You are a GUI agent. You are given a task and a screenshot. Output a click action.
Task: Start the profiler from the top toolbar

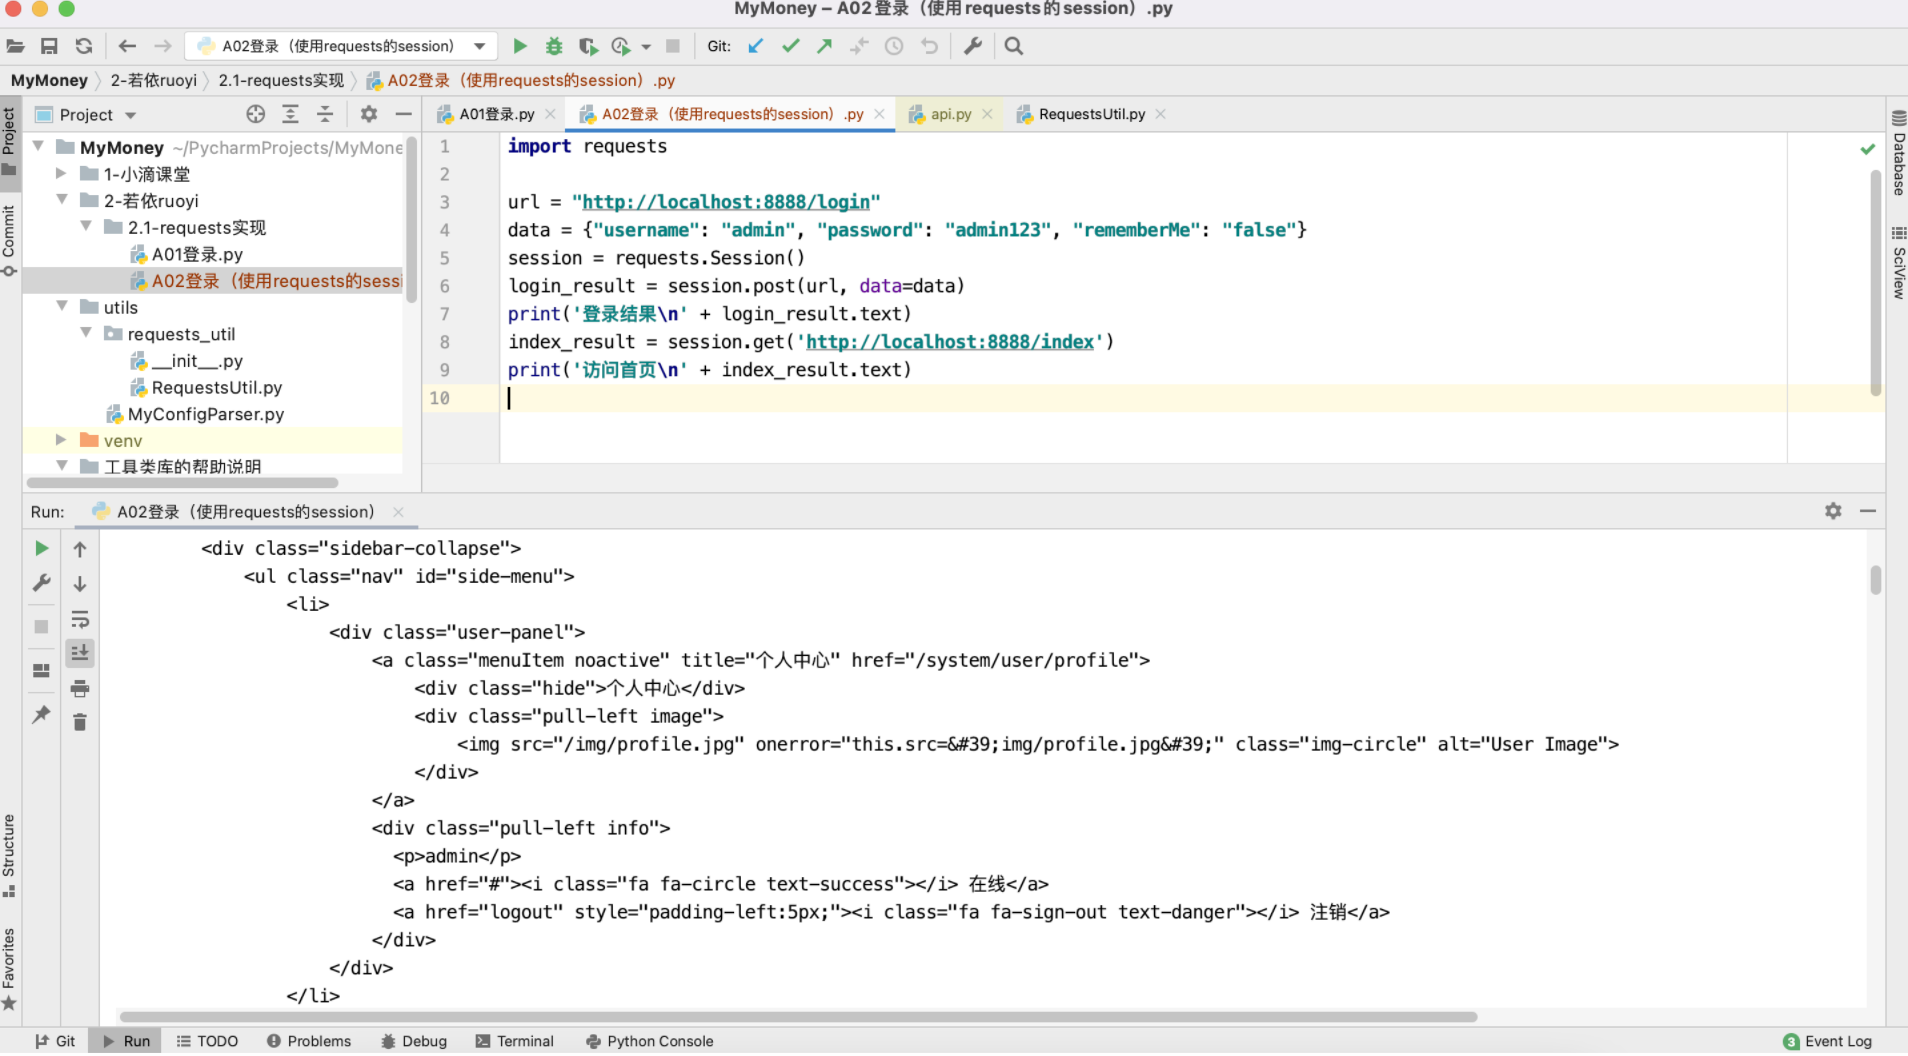621,46
